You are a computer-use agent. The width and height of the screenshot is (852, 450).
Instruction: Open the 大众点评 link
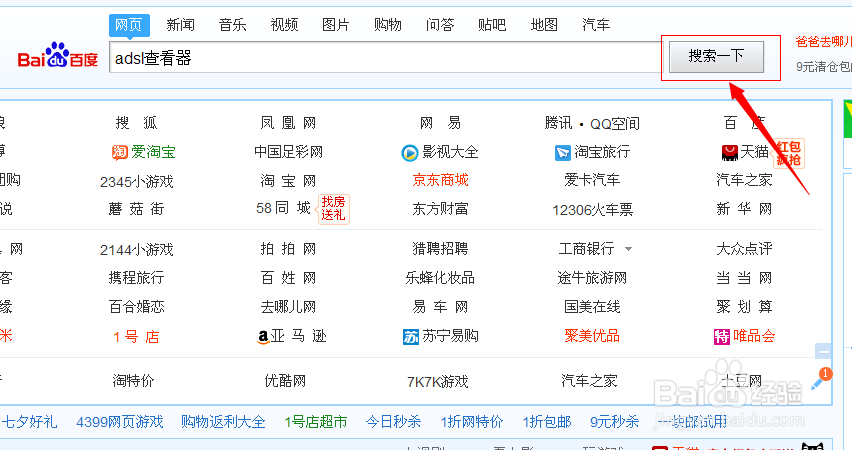pyautogui.click(x=744, y=249)
